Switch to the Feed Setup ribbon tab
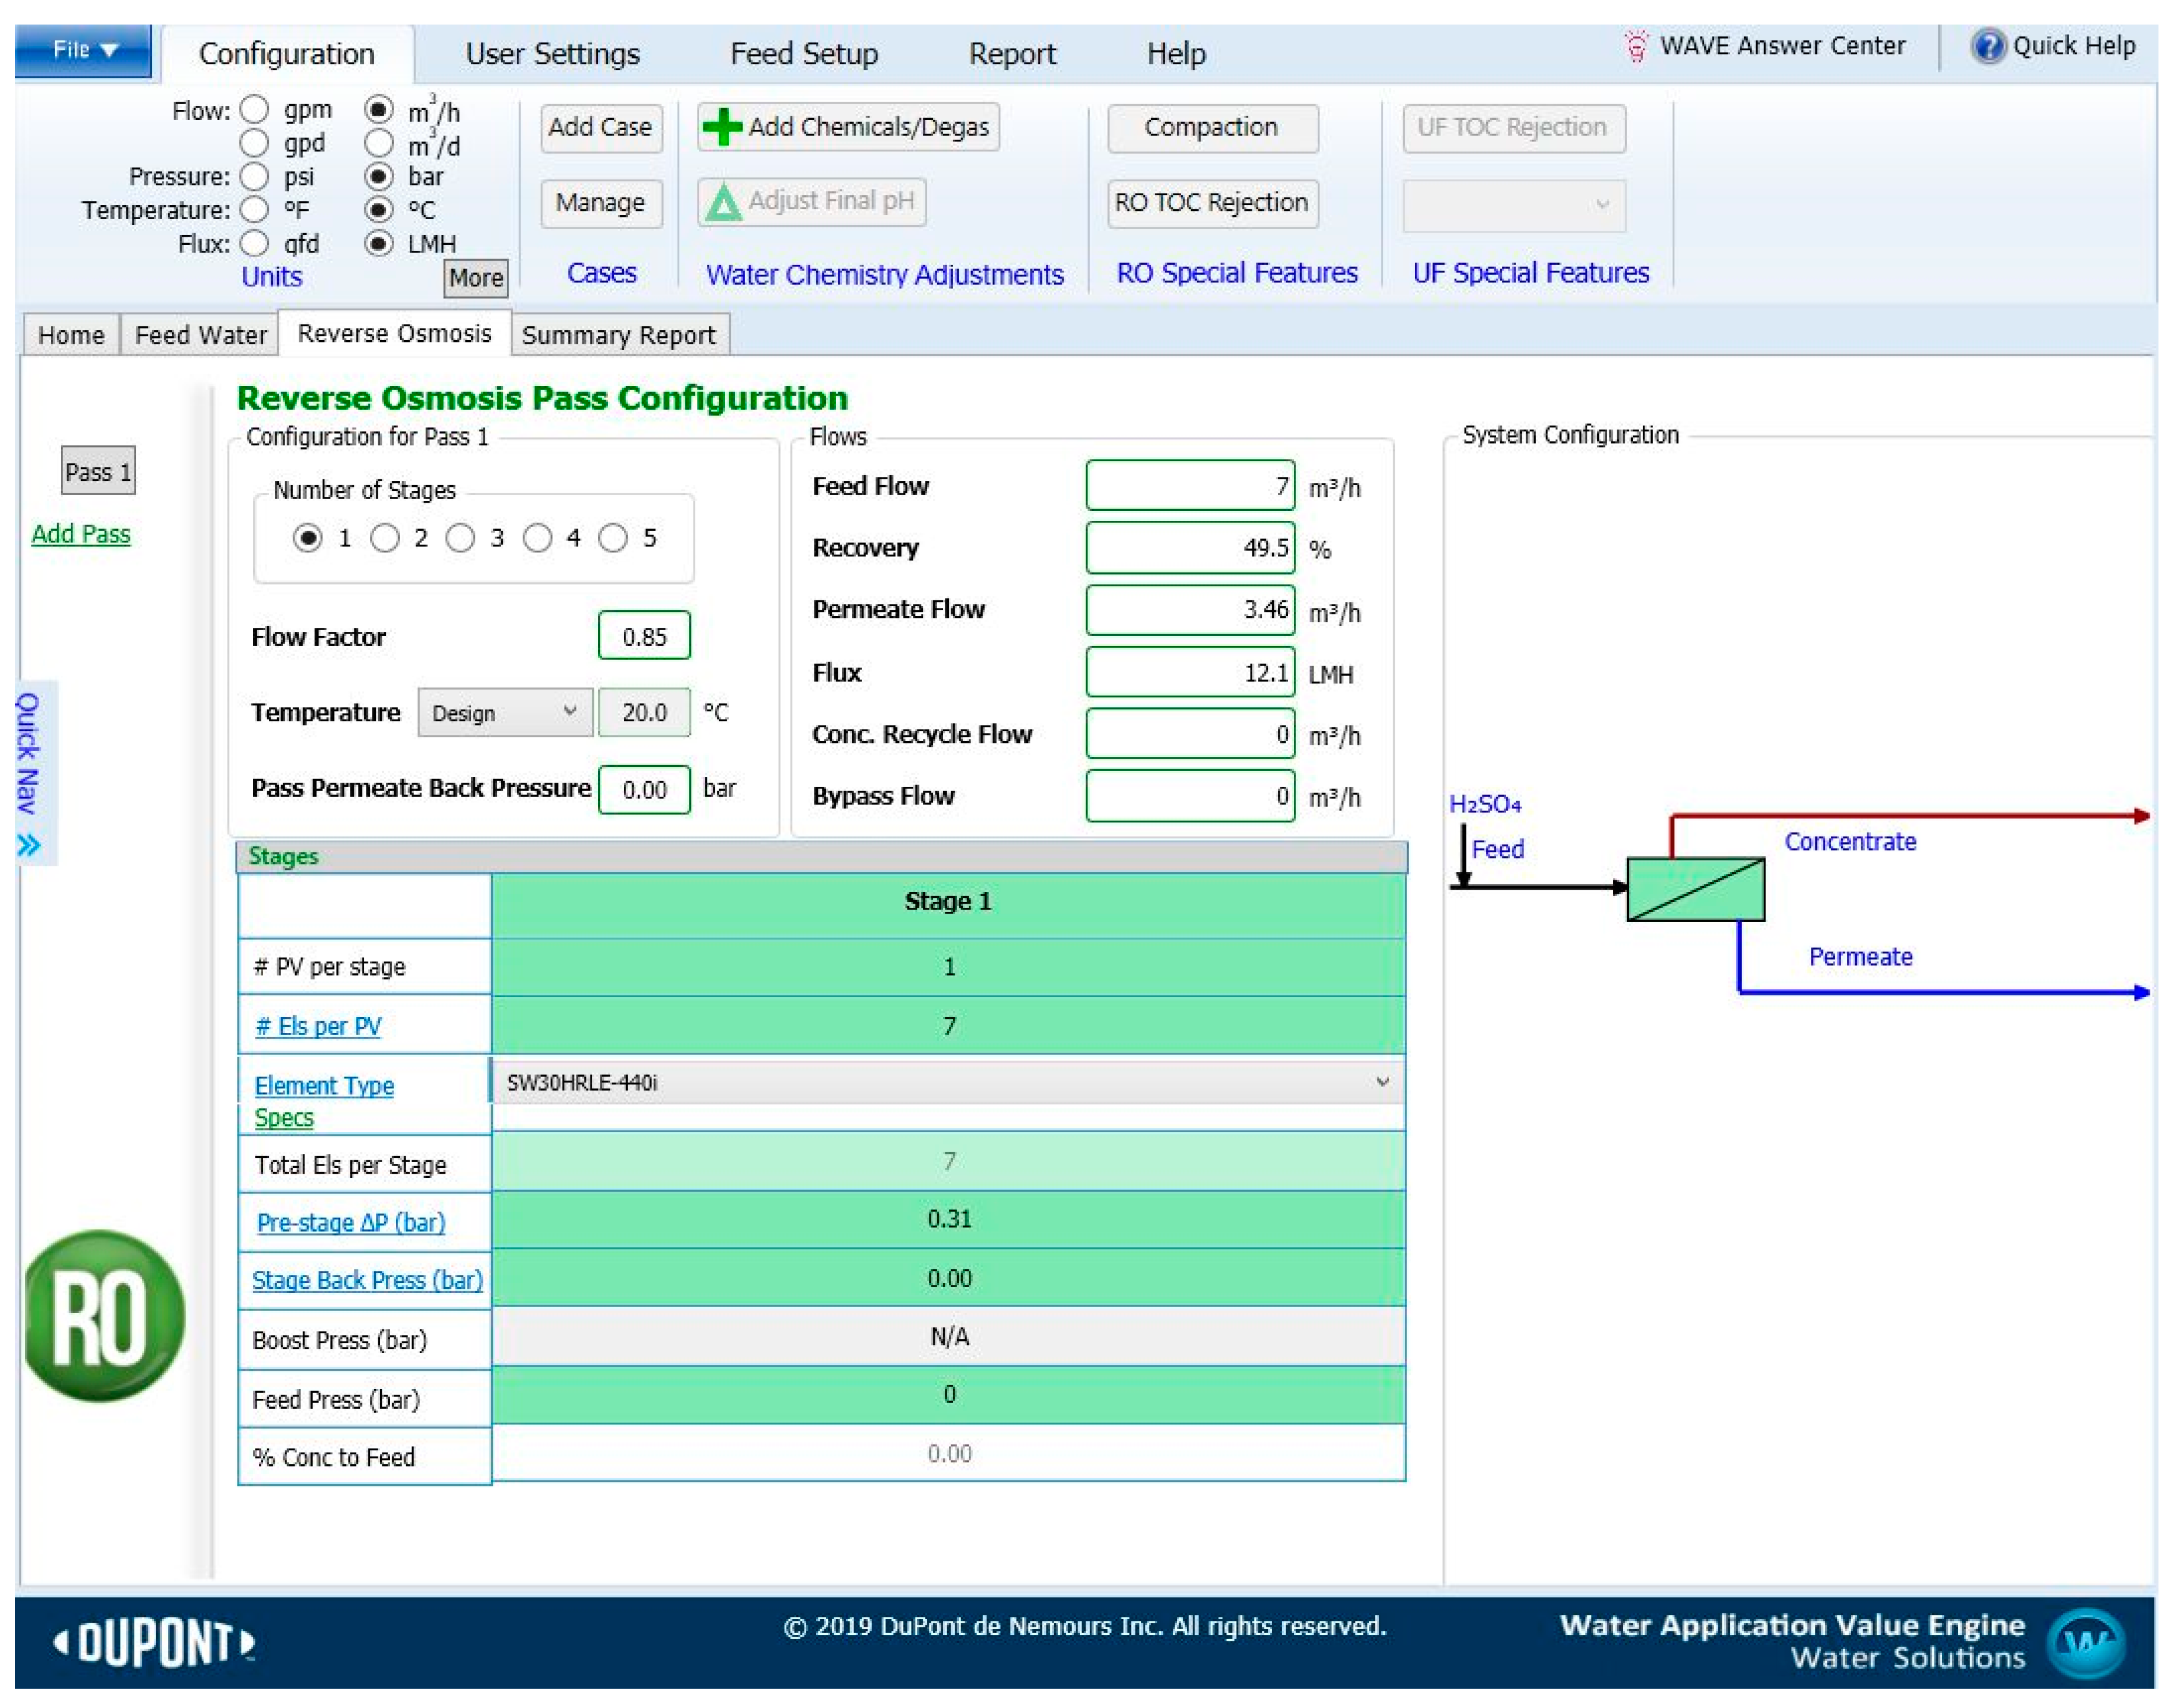The image size is (2169, 1708). (803, 54)
